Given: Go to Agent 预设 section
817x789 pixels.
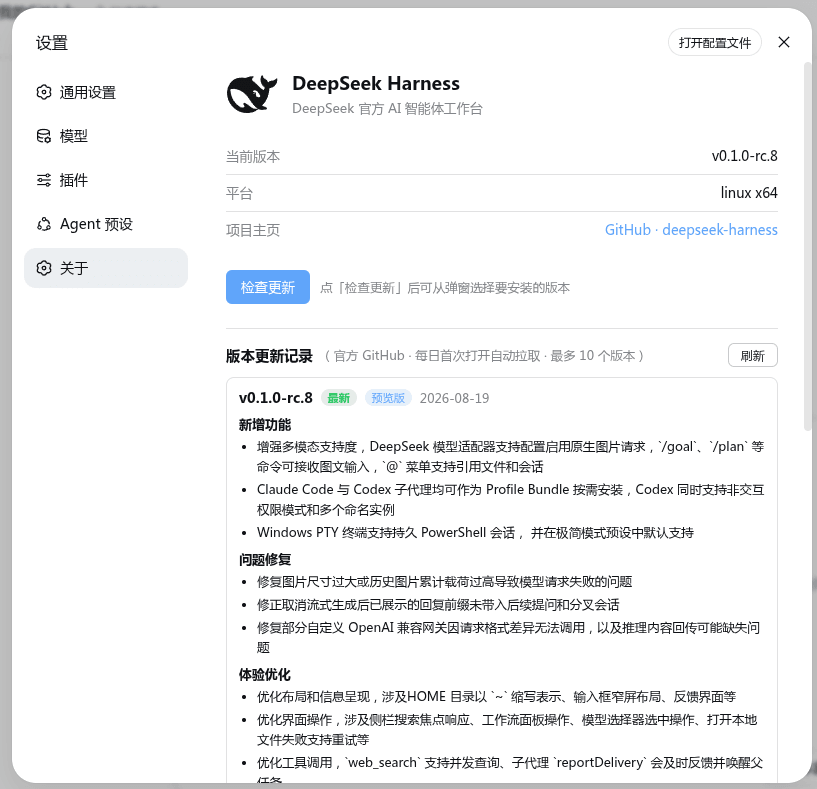Looking at the screenshot, I should 106,224.
